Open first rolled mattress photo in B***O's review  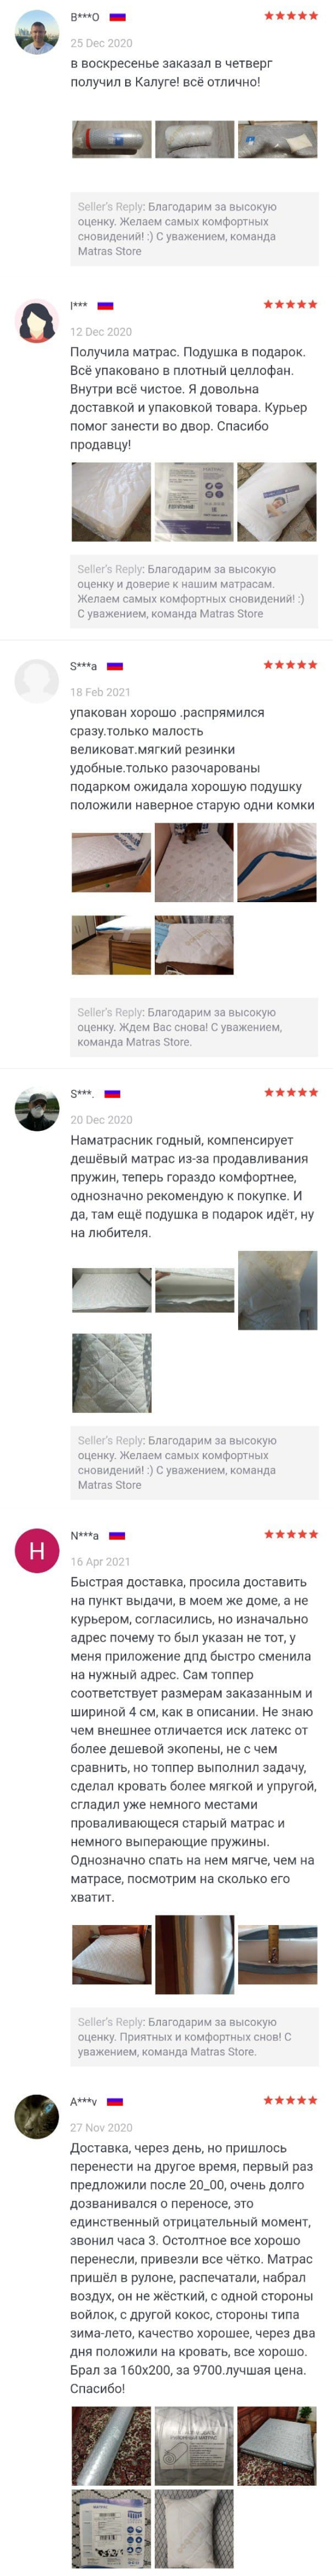pyautogui.click(x=111, y=141)
